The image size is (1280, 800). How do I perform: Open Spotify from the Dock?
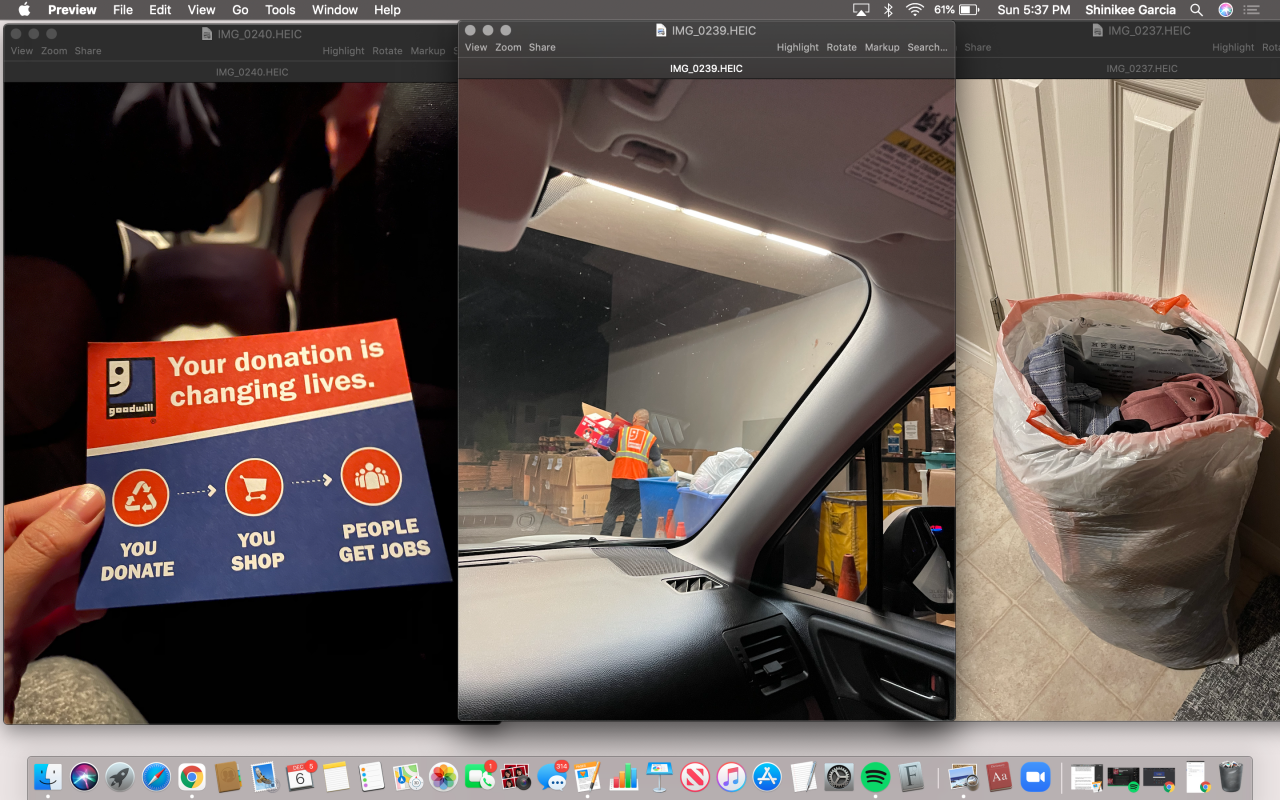(x=875, y=776)
